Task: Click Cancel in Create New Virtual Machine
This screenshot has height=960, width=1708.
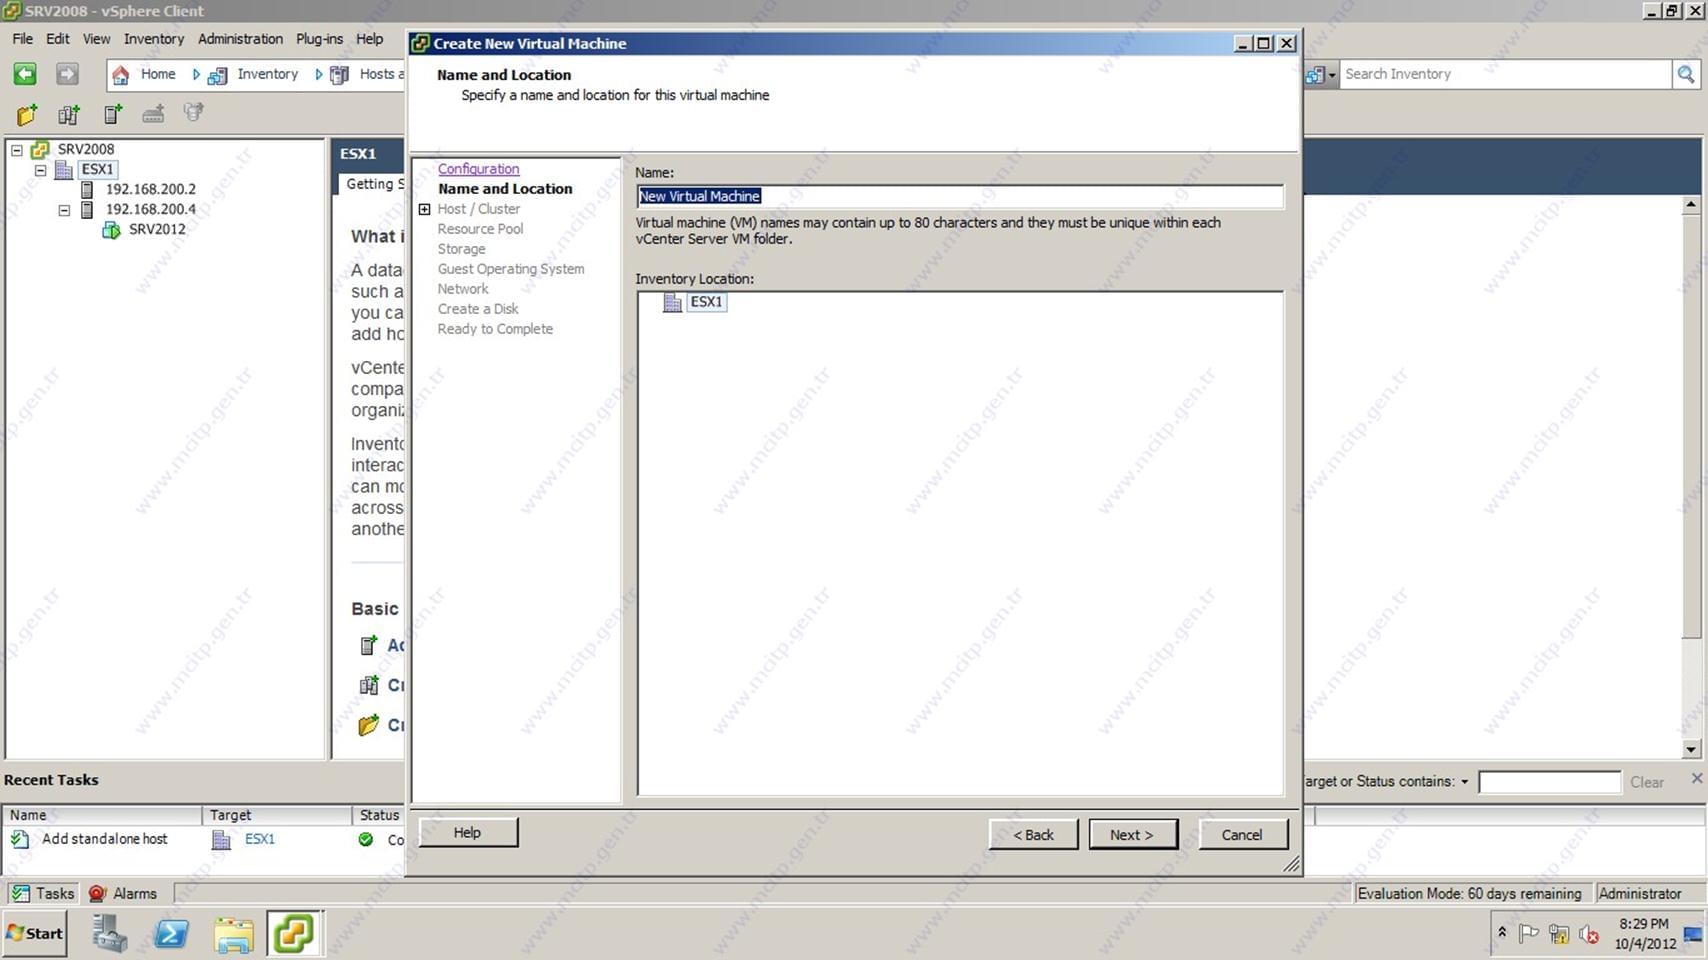Action: coord(1243,835)
